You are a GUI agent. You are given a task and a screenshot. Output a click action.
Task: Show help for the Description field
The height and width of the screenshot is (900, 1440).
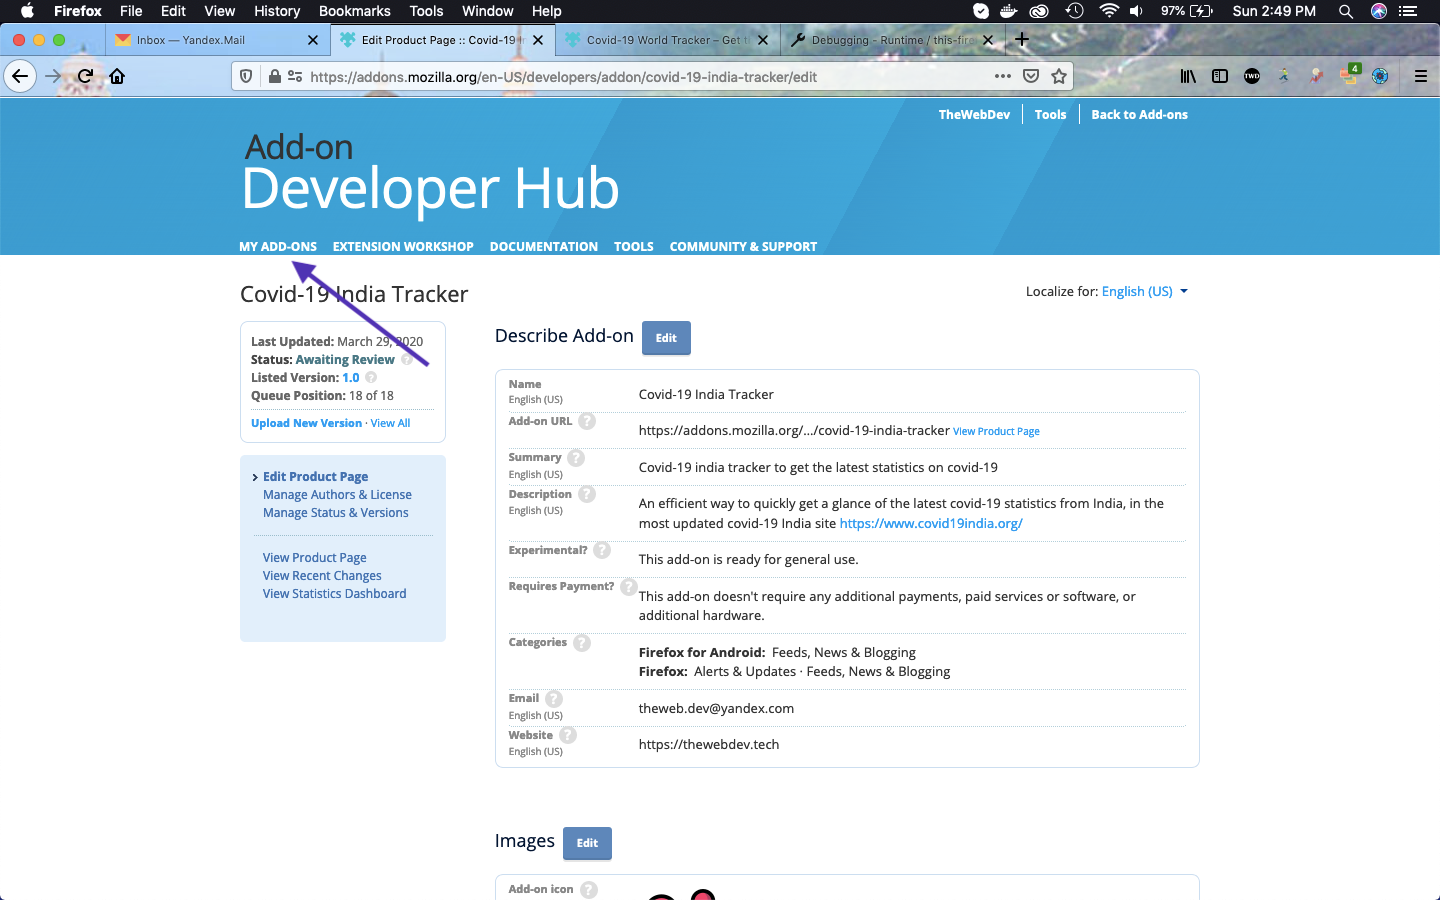pyautogui.click(x=587, y=494)
